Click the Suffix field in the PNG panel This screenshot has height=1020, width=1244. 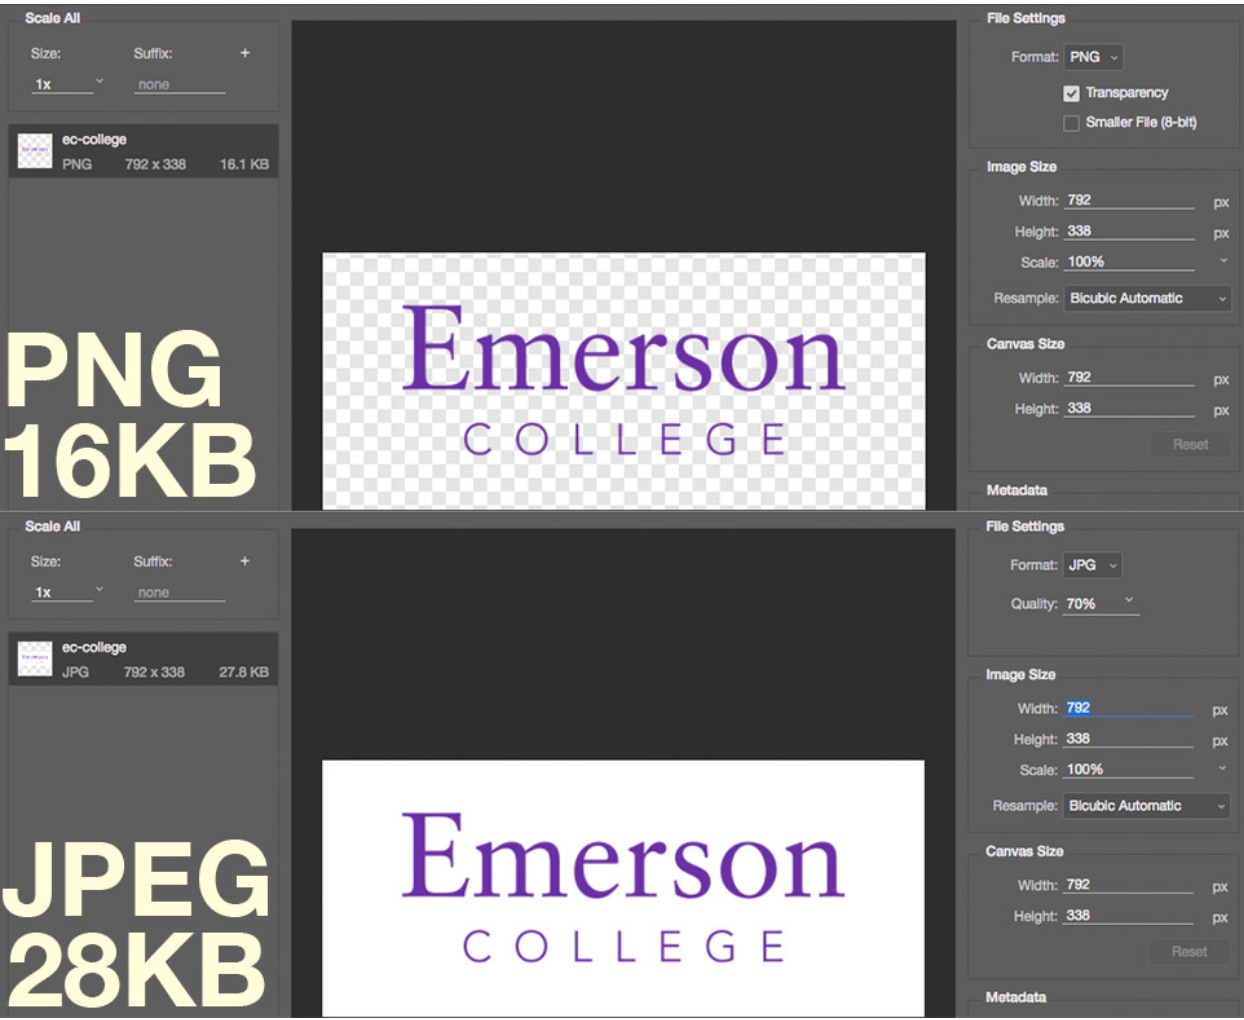[x=180, y=85]
